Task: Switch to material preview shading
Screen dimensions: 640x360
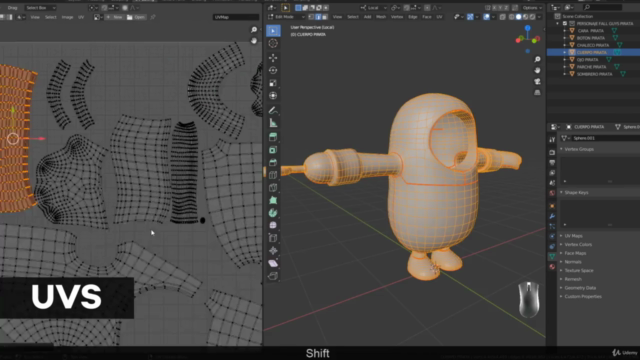Action: coord(526,17)
